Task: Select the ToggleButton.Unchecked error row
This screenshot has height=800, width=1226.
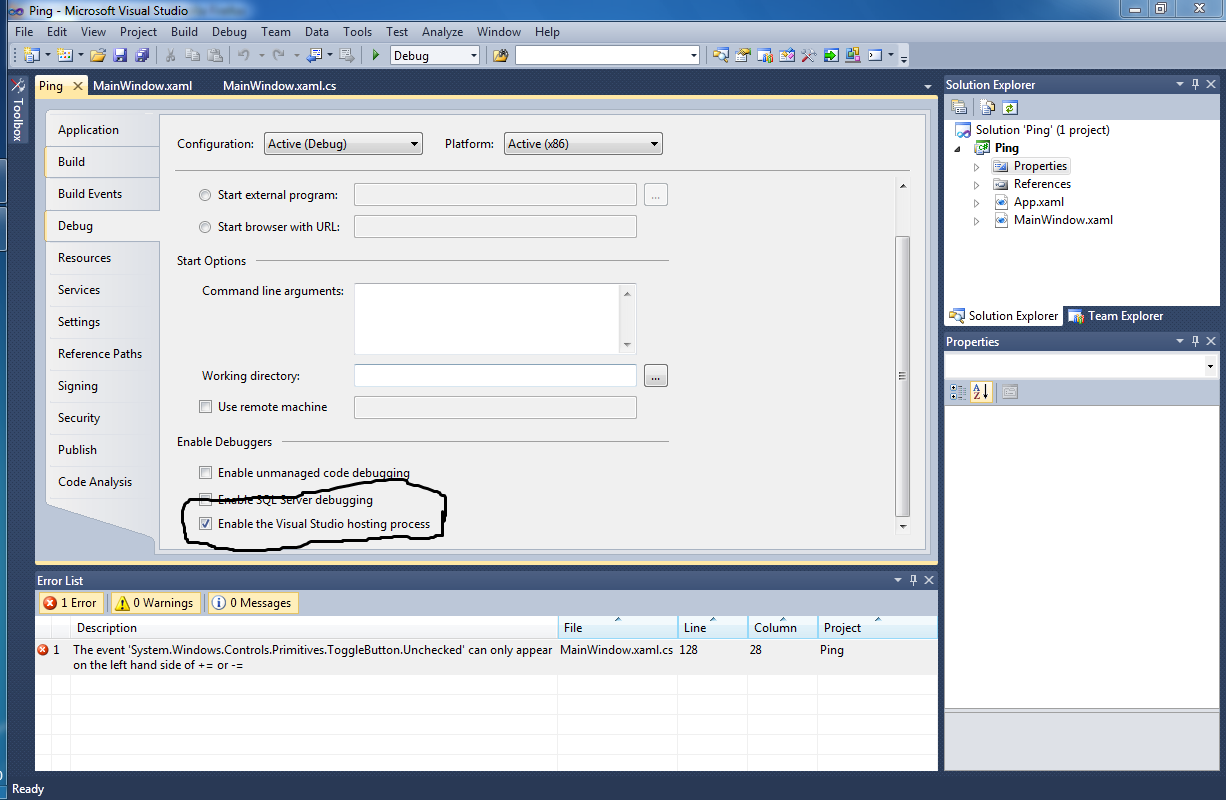Action: coord(486,657)
